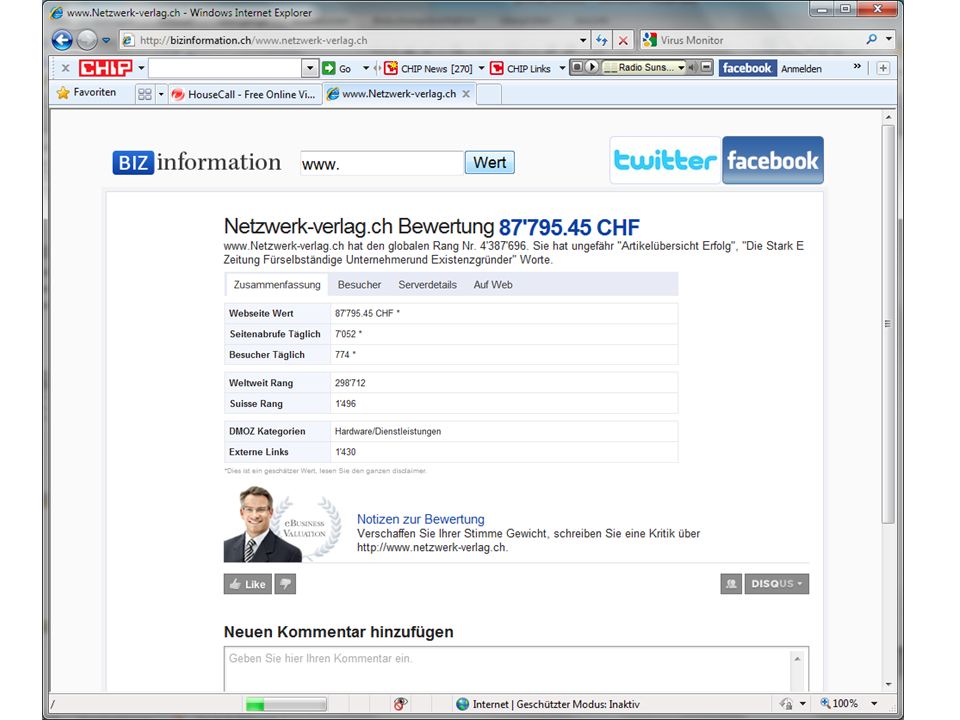The width and height of the screenshot is (960, 720).
Task: Expand the CHIP toolbar search box dropdown
Action: click(x=310, y=68)
